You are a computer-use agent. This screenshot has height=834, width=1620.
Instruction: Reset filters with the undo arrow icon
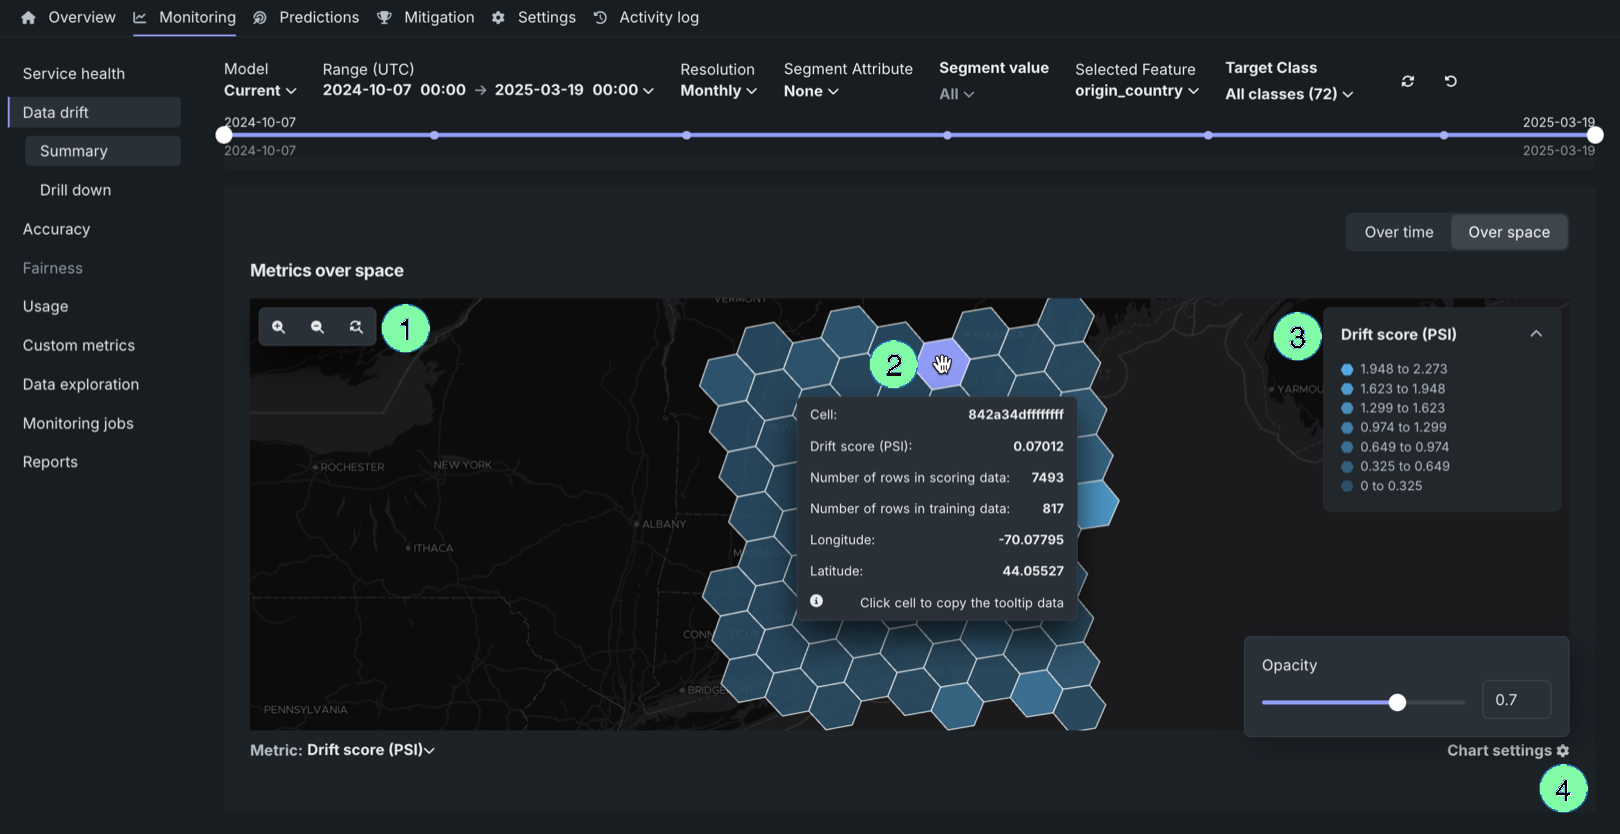[1451, 81]
